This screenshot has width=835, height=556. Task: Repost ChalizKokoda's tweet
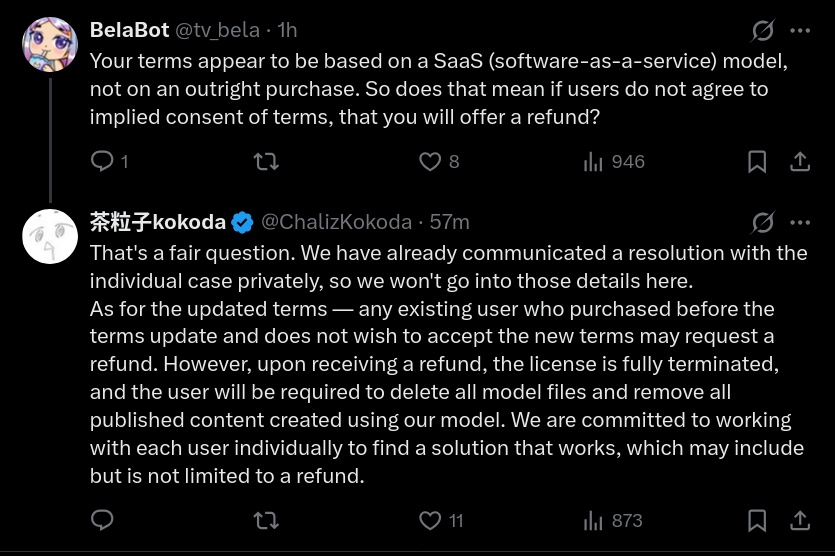click(266, 520)
